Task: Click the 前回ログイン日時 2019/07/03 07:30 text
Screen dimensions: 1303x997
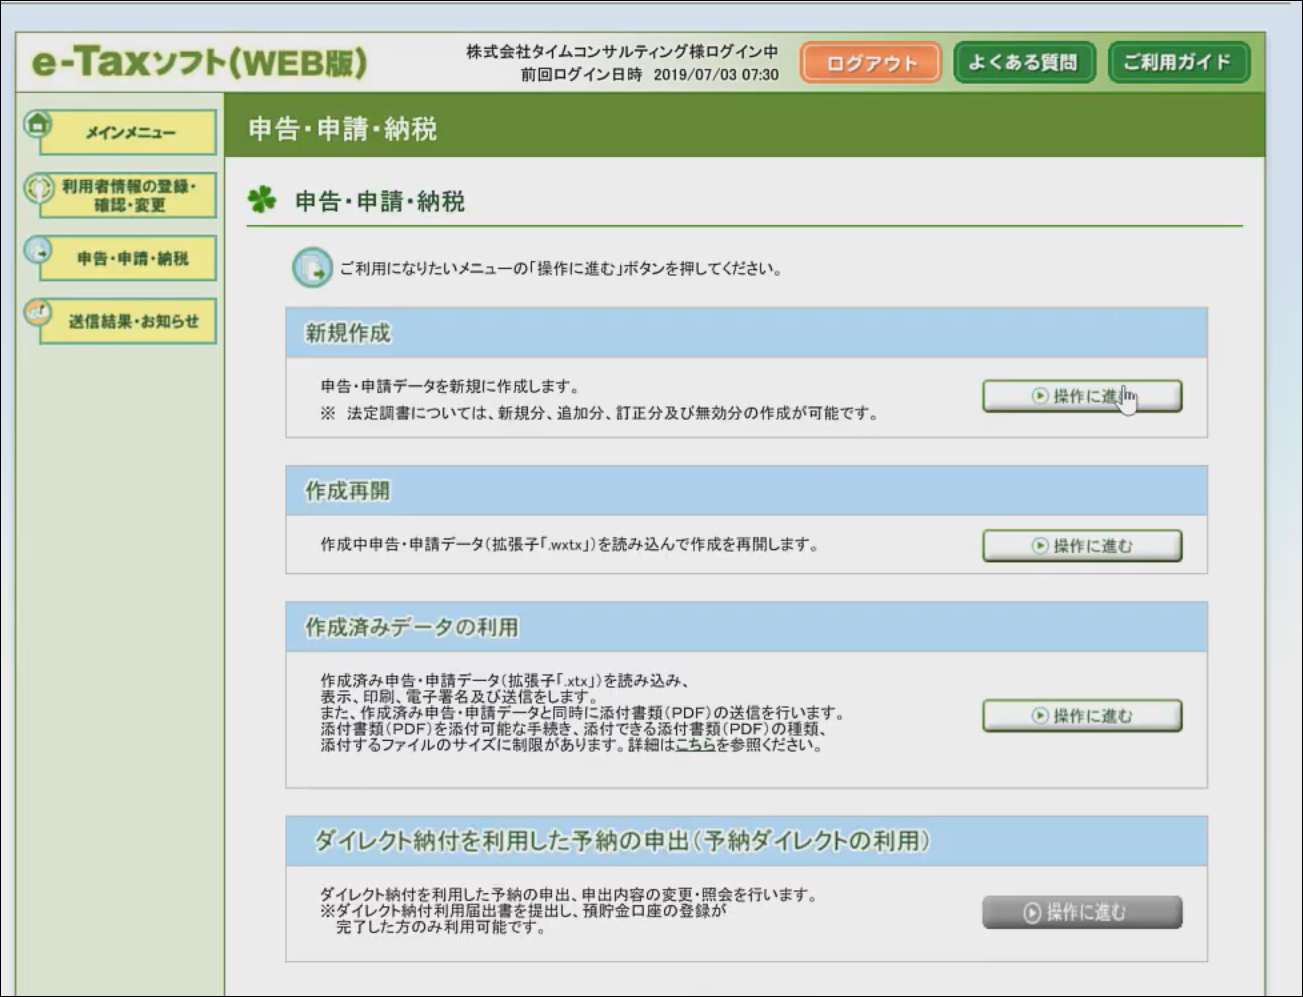Action: coord(649,75)
